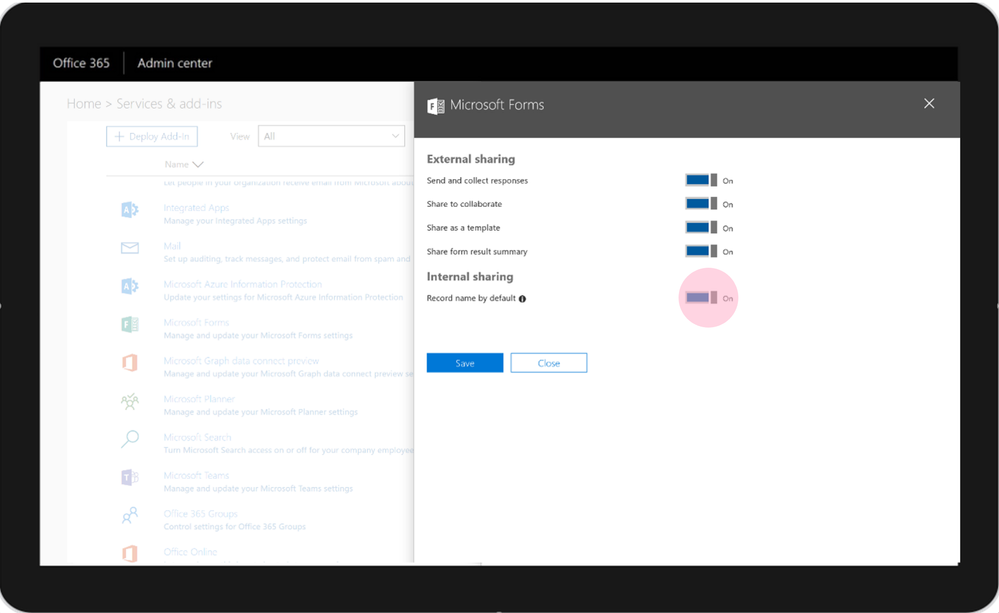Click the Azure Information Protection icon

tap(129, 286)
